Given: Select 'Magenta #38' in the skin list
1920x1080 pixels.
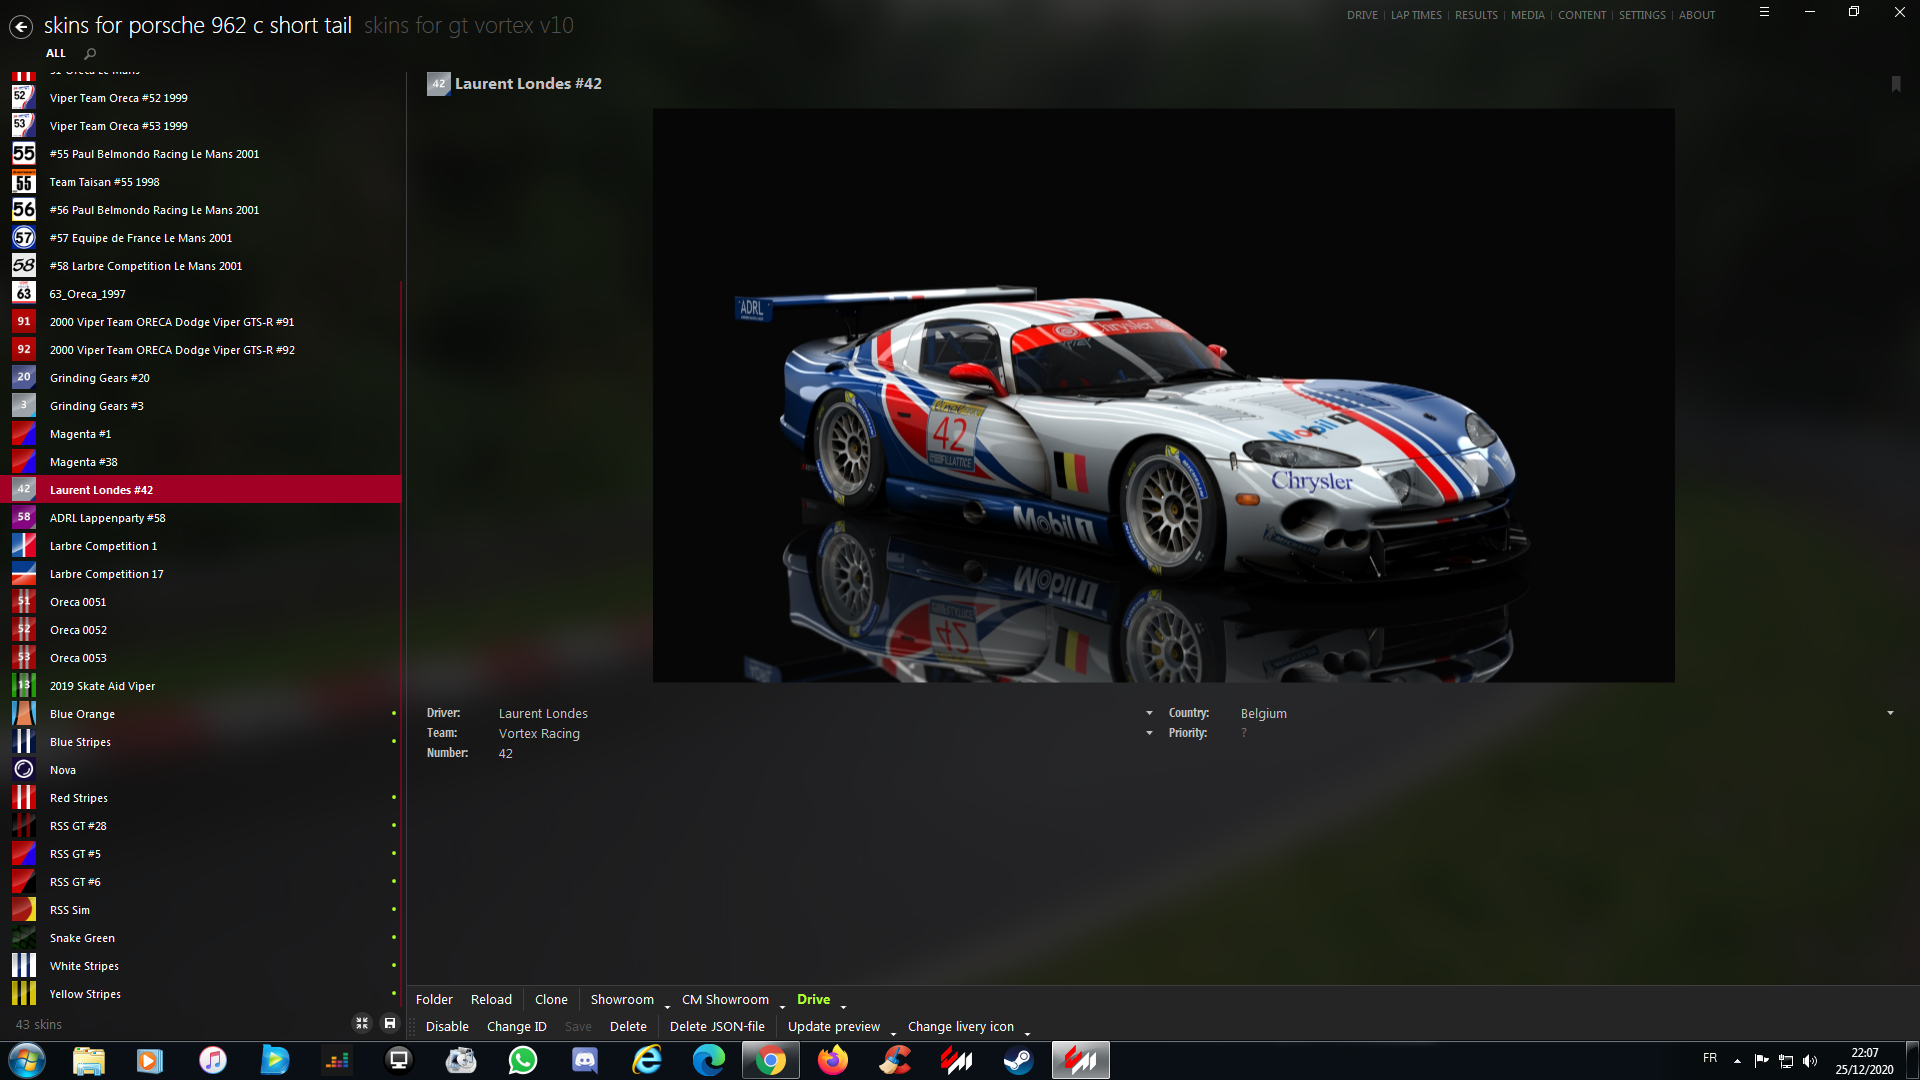Looking at the screenshot, I should 200,462.
